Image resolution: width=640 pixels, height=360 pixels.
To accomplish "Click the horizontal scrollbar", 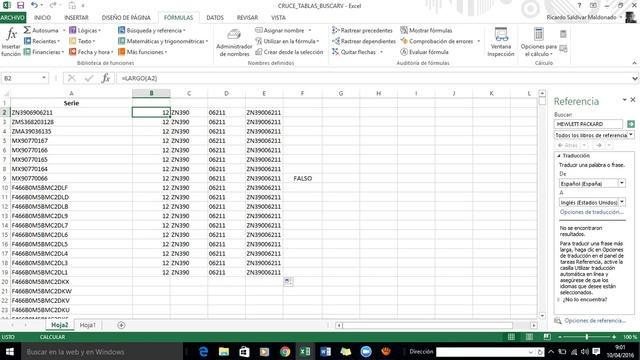I will click(436, 325).
